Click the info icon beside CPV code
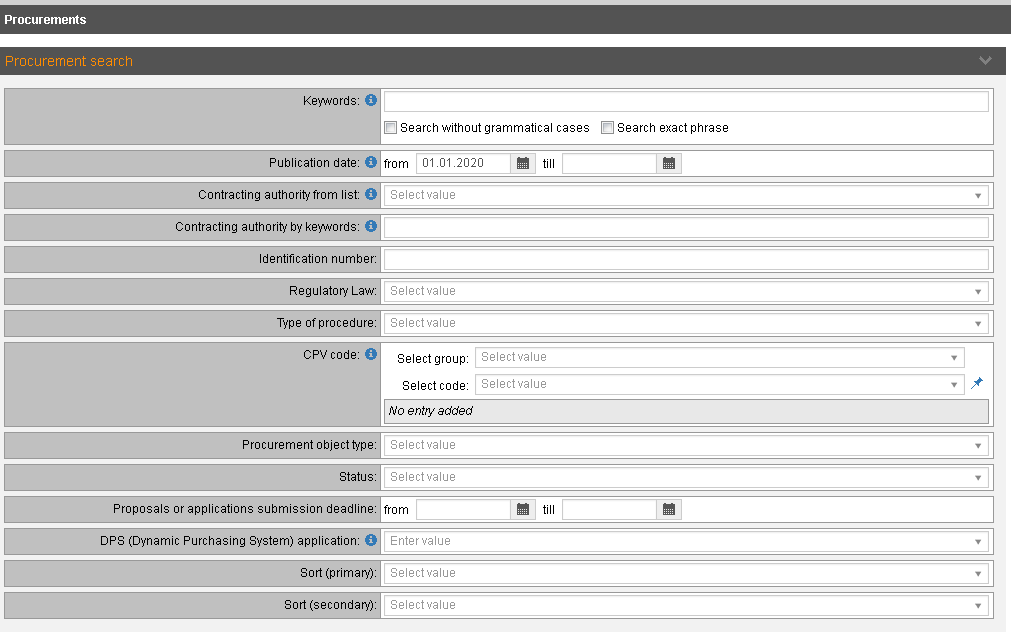Image resolution: width=1011 pixels, height=632 pixels. 371,354
